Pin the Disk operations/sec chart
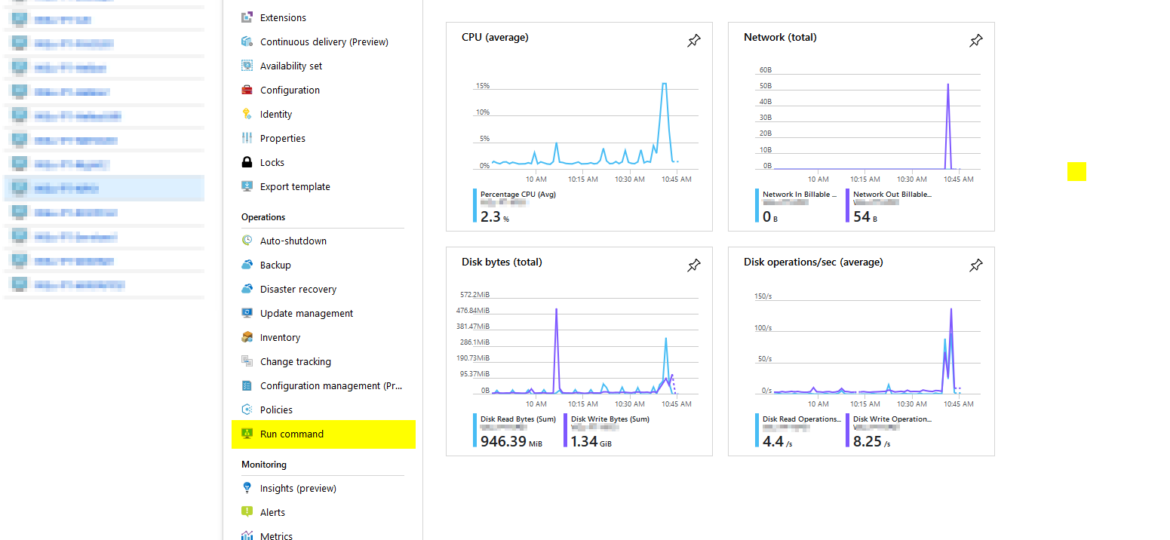Screen dimensions: 1170x540 point(976,266)
